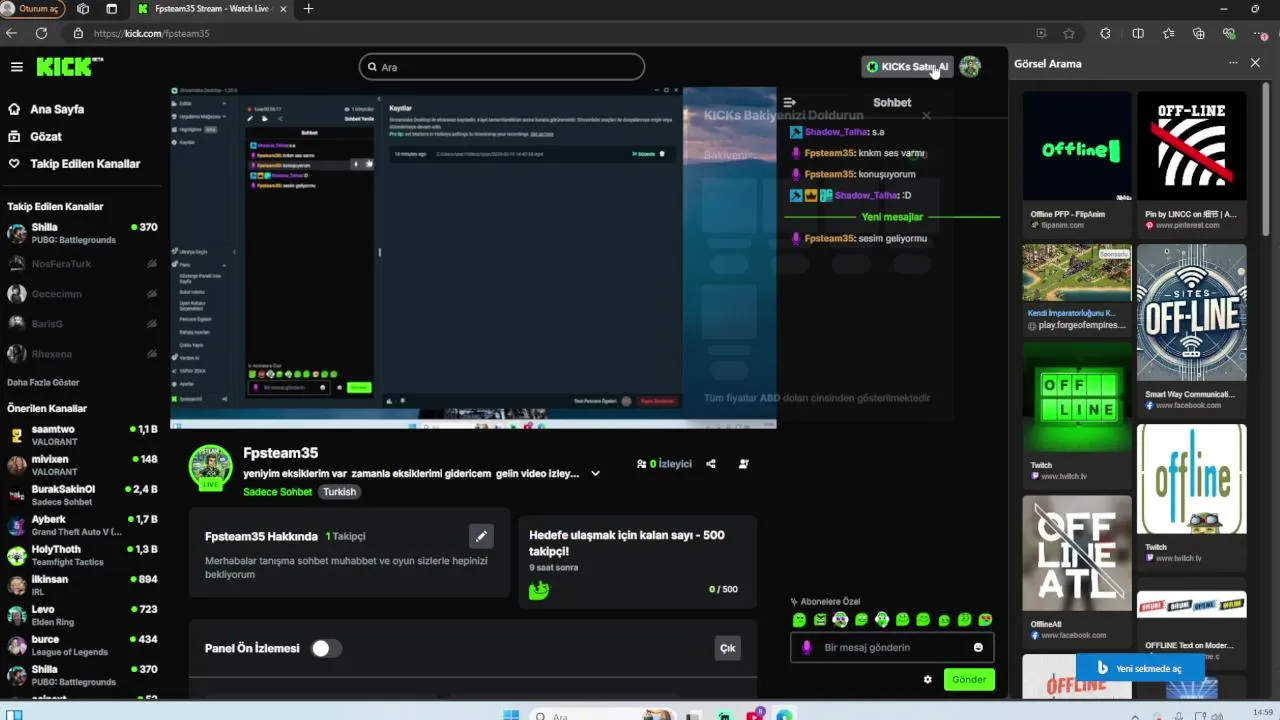Collapse chat using the Sohbet arrow icon
Viewport: 1280px width, 720px height.
pos(789,102)
